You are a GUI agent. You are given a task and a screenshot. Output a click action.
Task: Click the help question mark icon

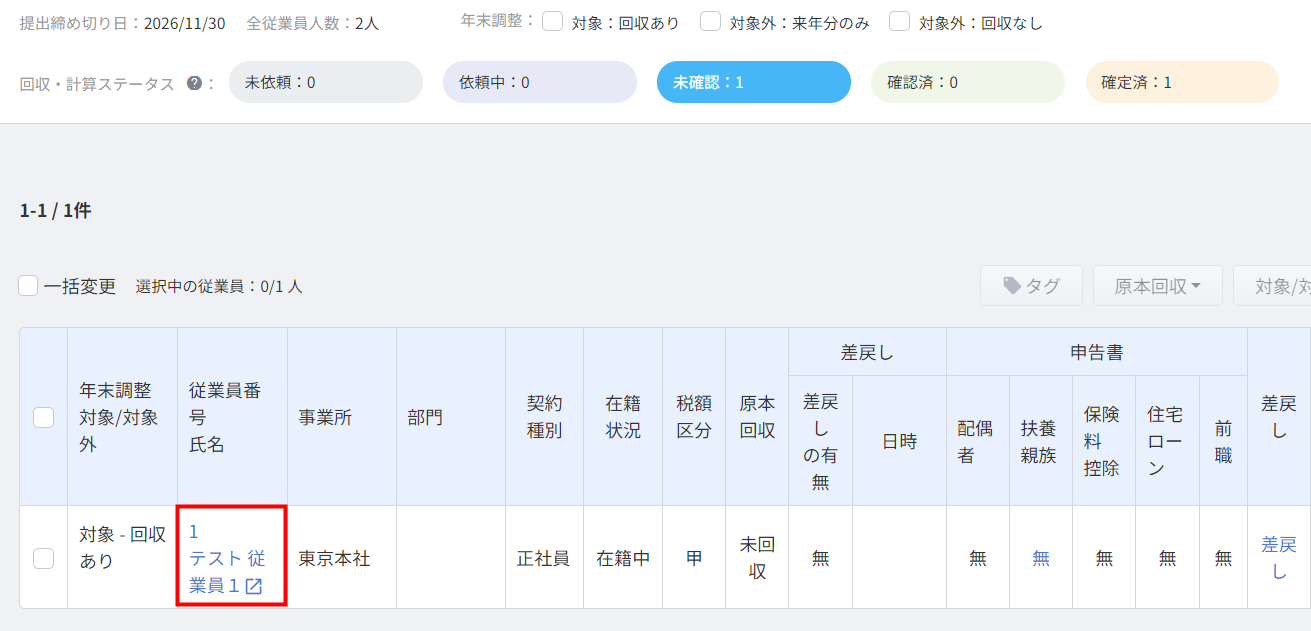194,84
